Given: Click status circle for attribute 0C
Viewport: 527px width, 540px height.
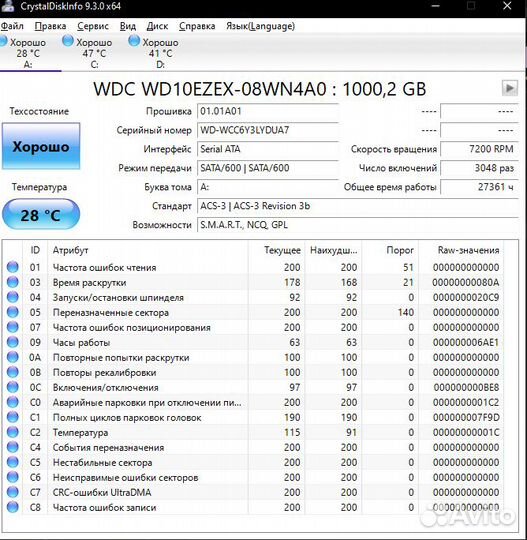Looking at the screenshot, I should coord(13,387).
